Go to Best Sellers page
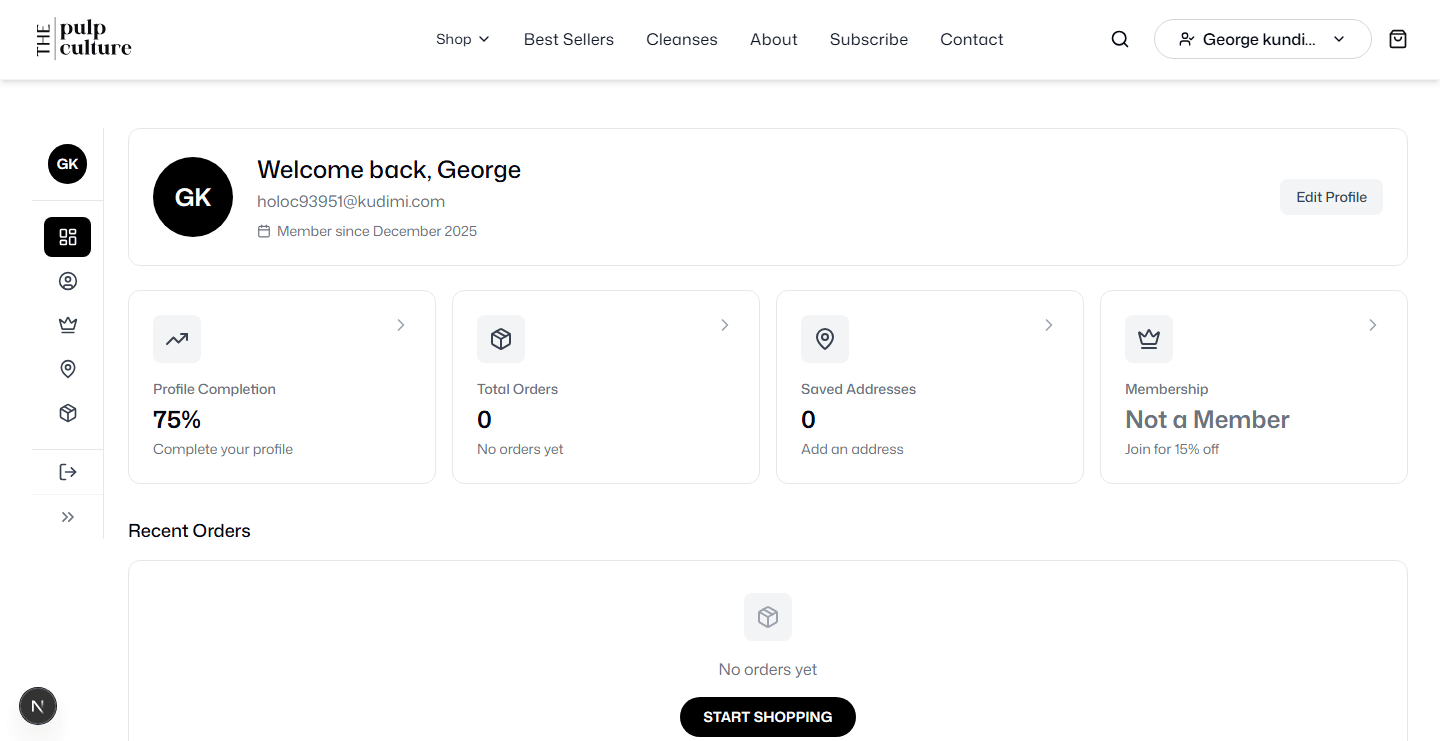The height and width of the screenshot is (741, 1440). point(569,39)
